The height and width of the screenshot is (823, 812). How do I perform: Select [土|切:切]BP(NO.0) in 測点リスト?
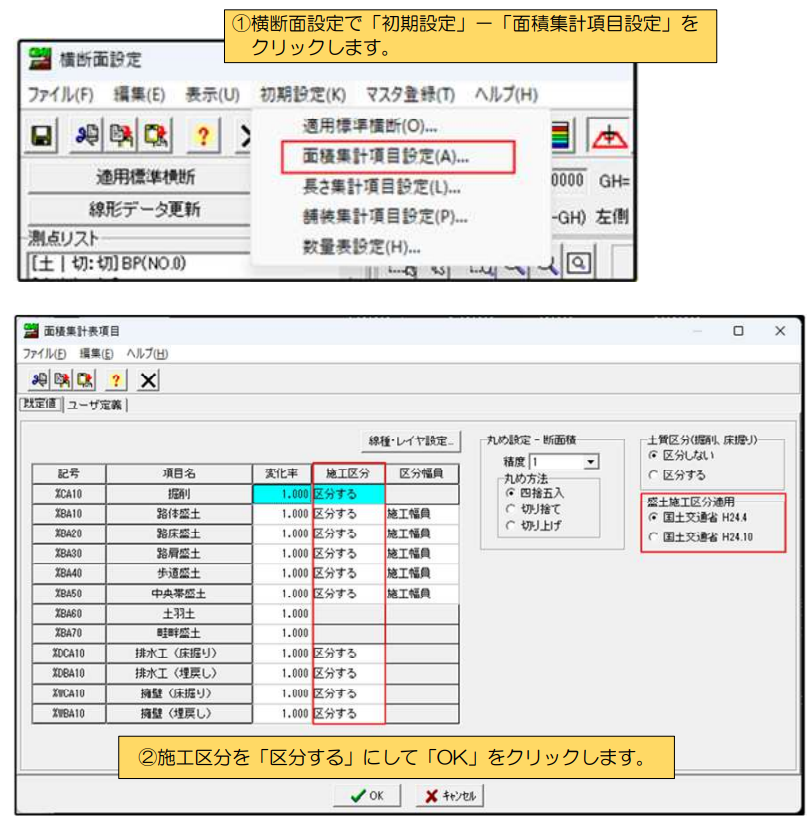[x=109, y=263]
